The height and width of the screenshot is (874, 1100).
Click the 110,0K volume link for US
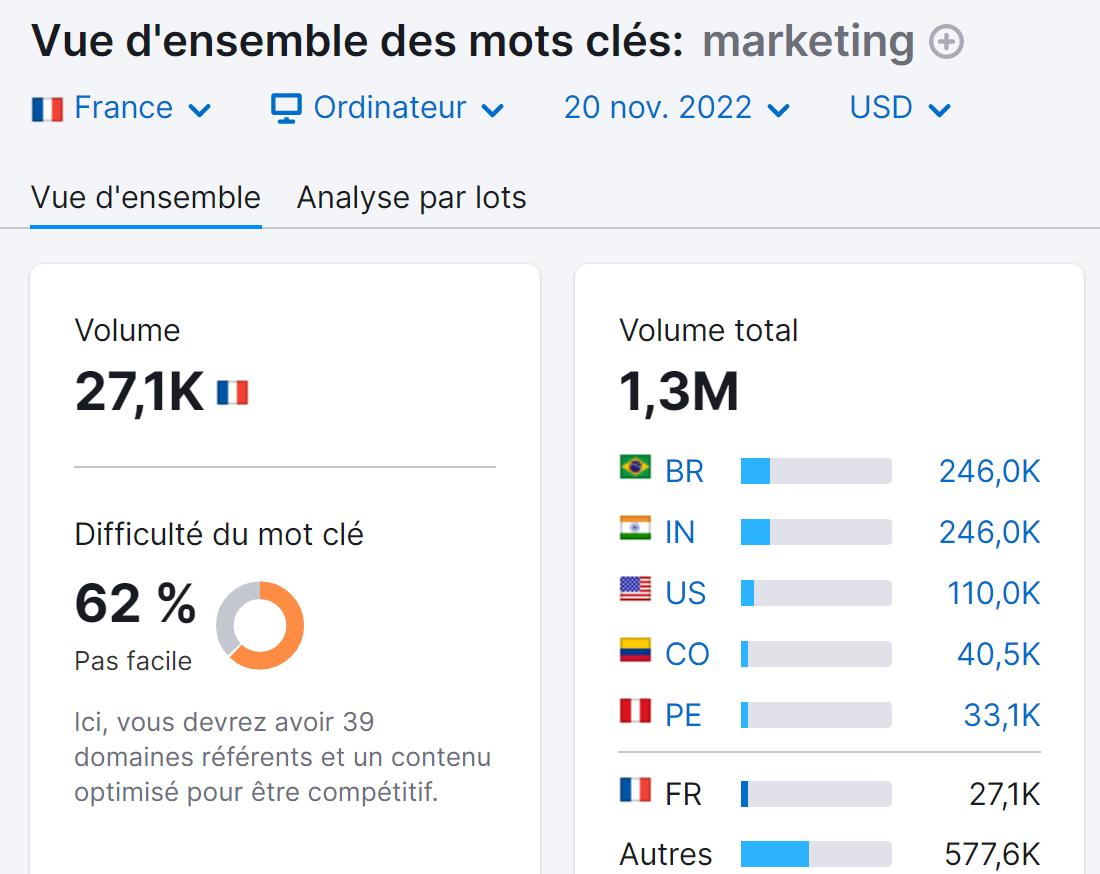pyautogui.click(x=993, y=592)
